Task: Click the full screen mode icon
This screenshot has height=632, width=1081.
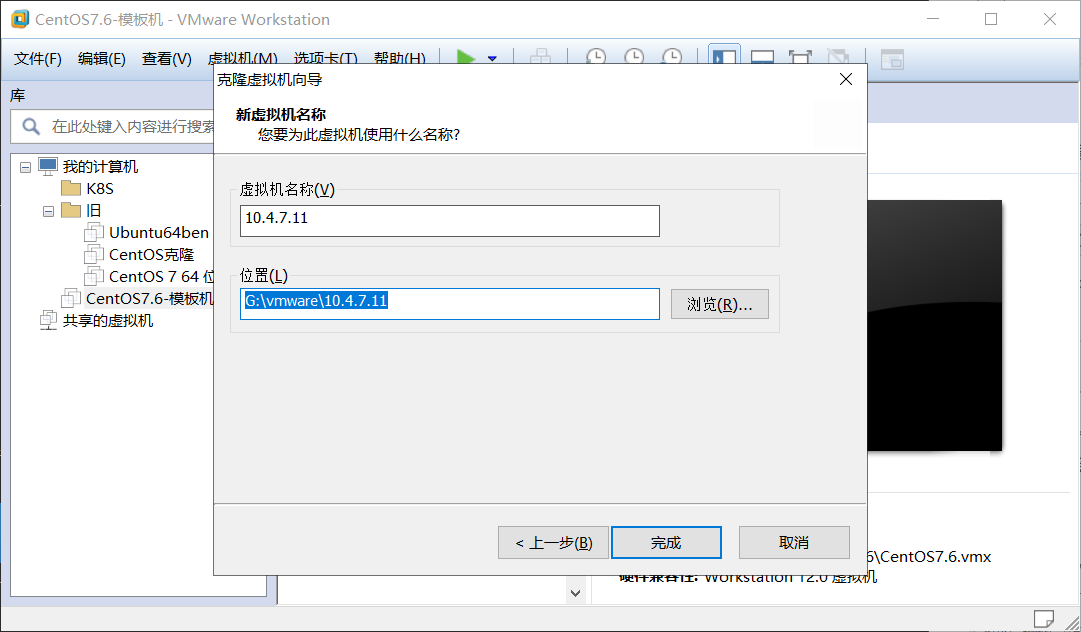Action: [x=800, y=58]
